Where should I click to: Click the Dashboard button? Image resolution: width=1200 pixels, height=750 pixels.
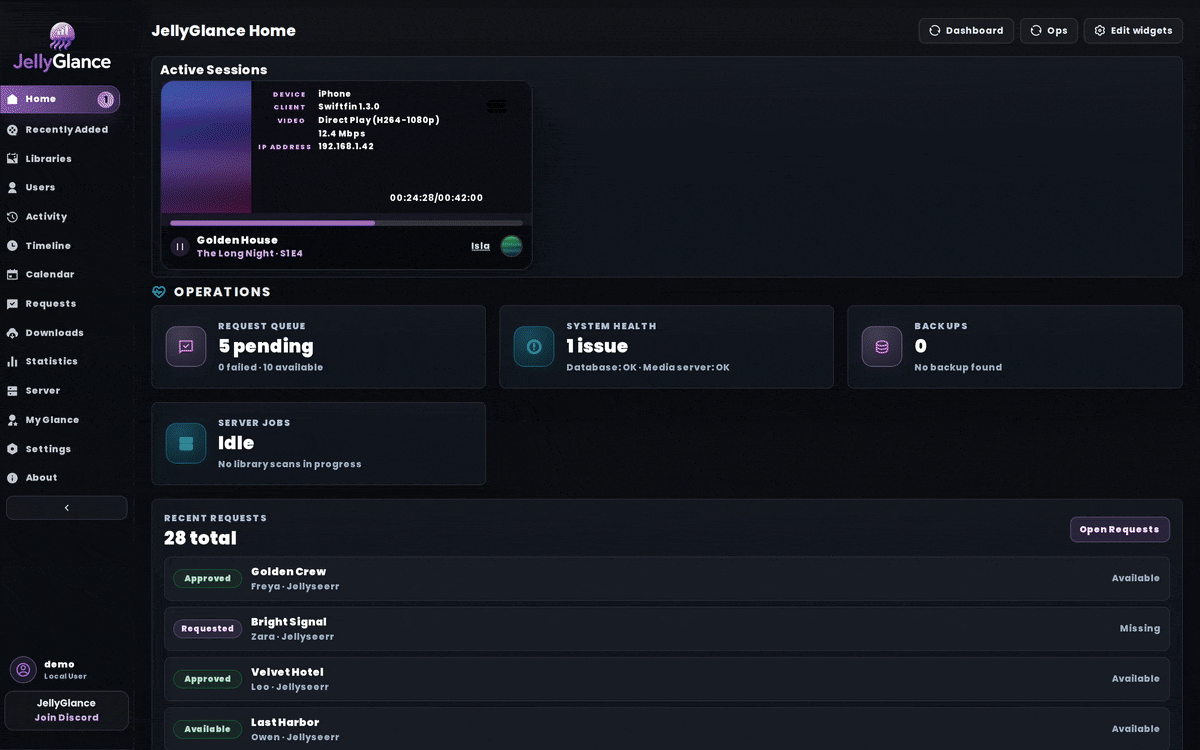966,31
